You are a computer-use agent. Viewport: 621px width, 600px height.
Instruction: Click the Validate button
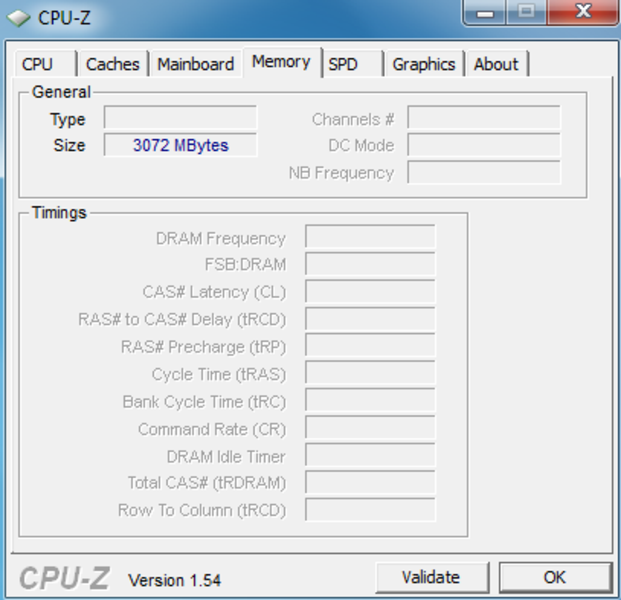click(432, 577)
